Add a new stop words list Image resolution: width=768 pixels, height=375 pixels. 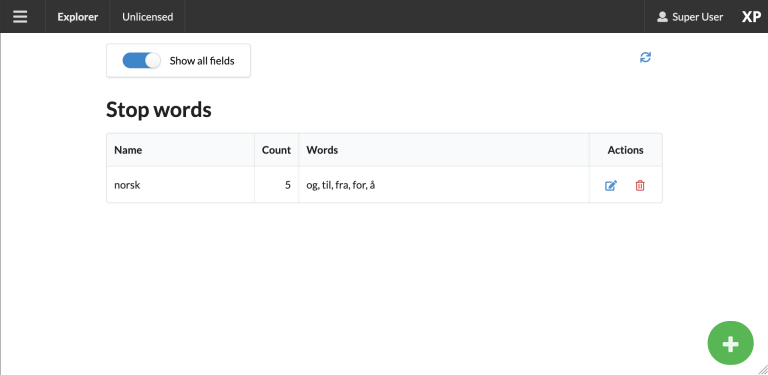tap(730, 344)
